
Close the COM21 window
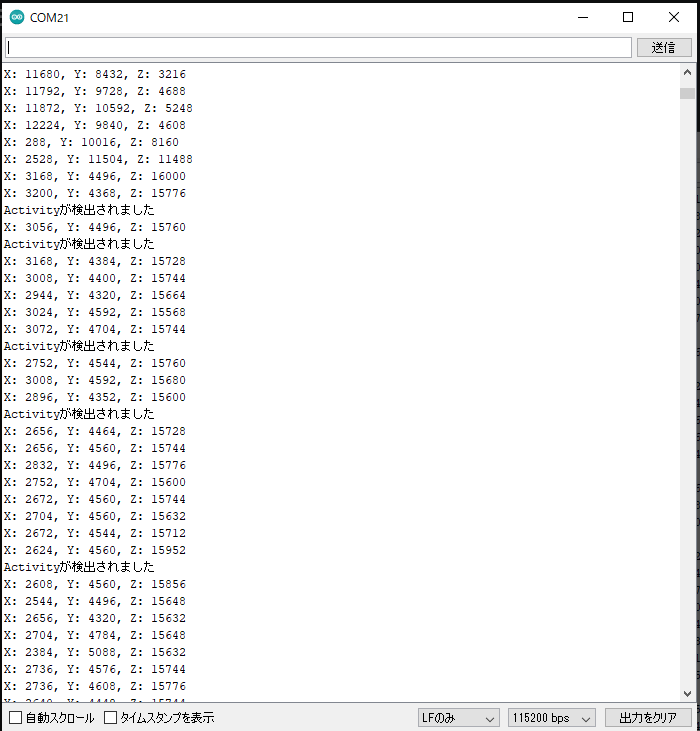click(x=674, y=17)
